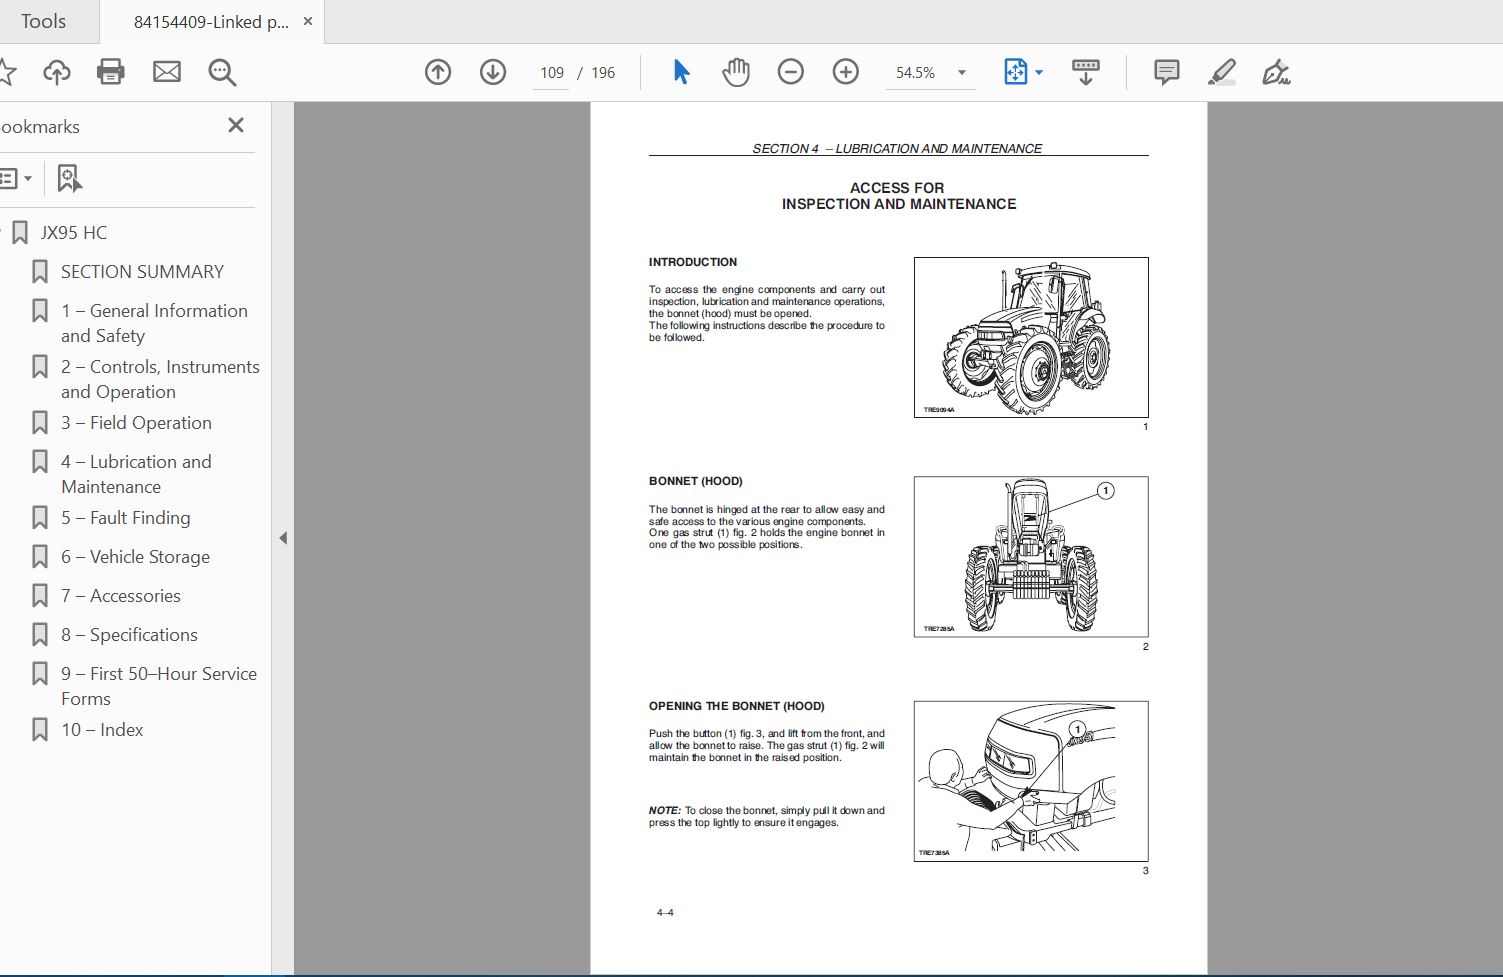1503x977 pixels.
Task: Click the OPENING THE BONNET (HOOD) heading
Action: (737, 706)
